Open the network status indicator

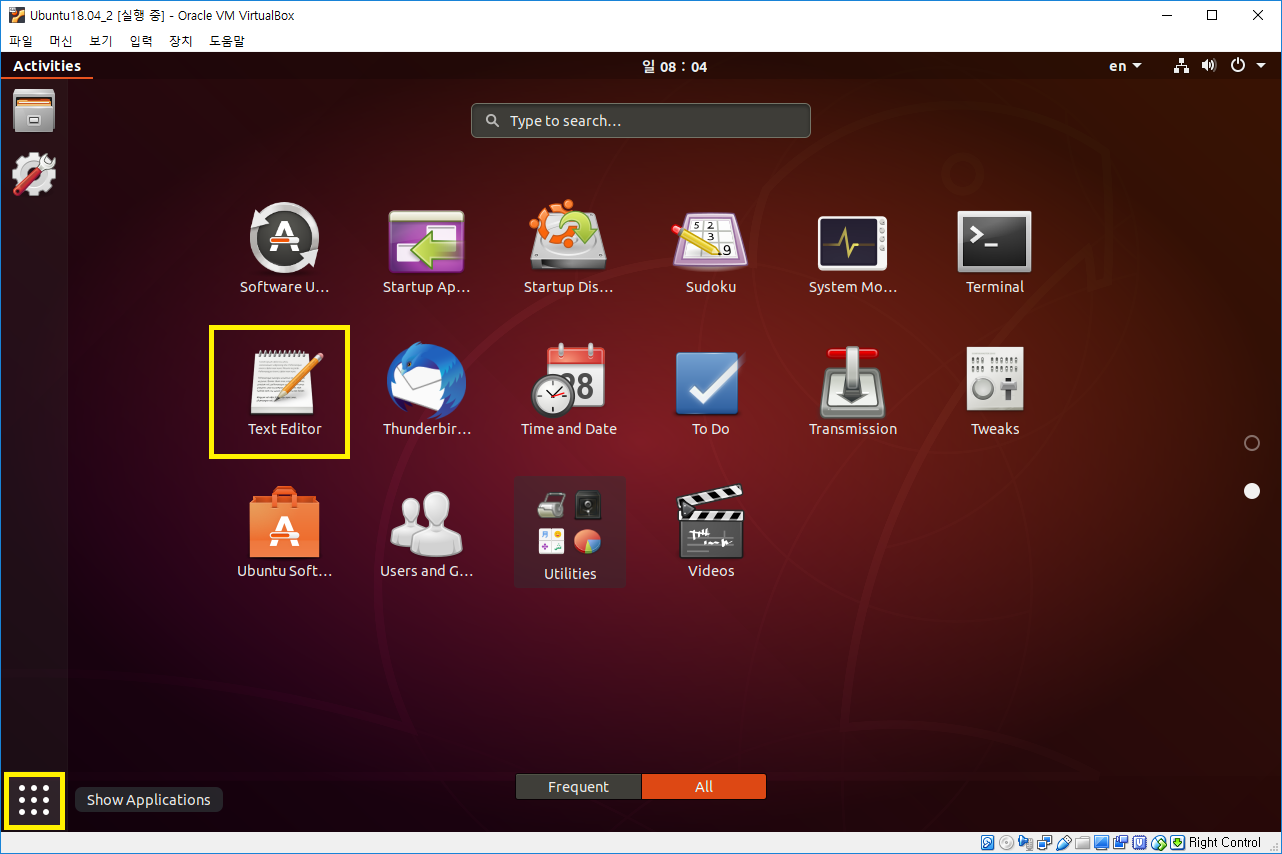pyautogui.click(x=1181, y=66)
